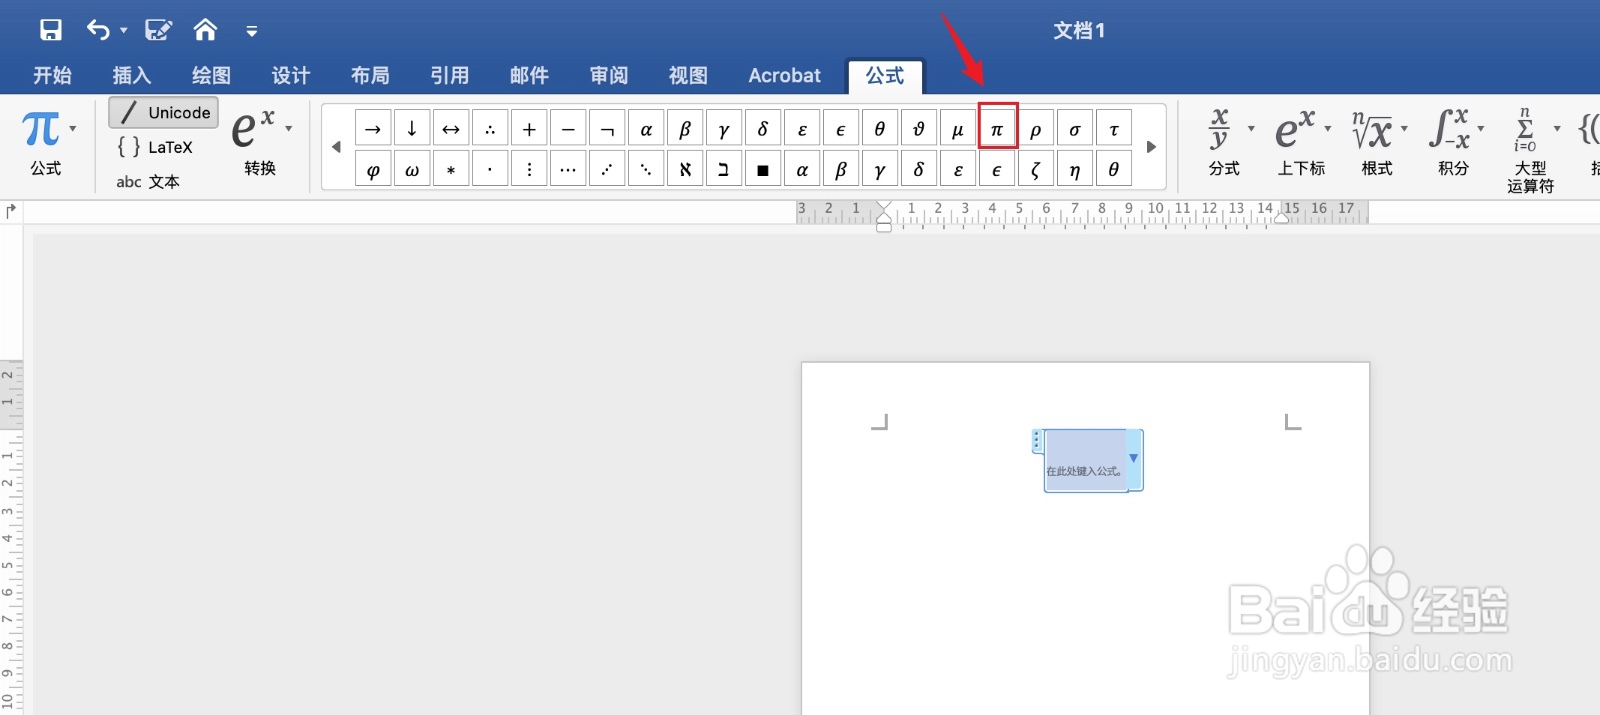Open the equation options arrow on placeholder
1600x715 pixels.
pyautogui.click(x=1134, y=459)
